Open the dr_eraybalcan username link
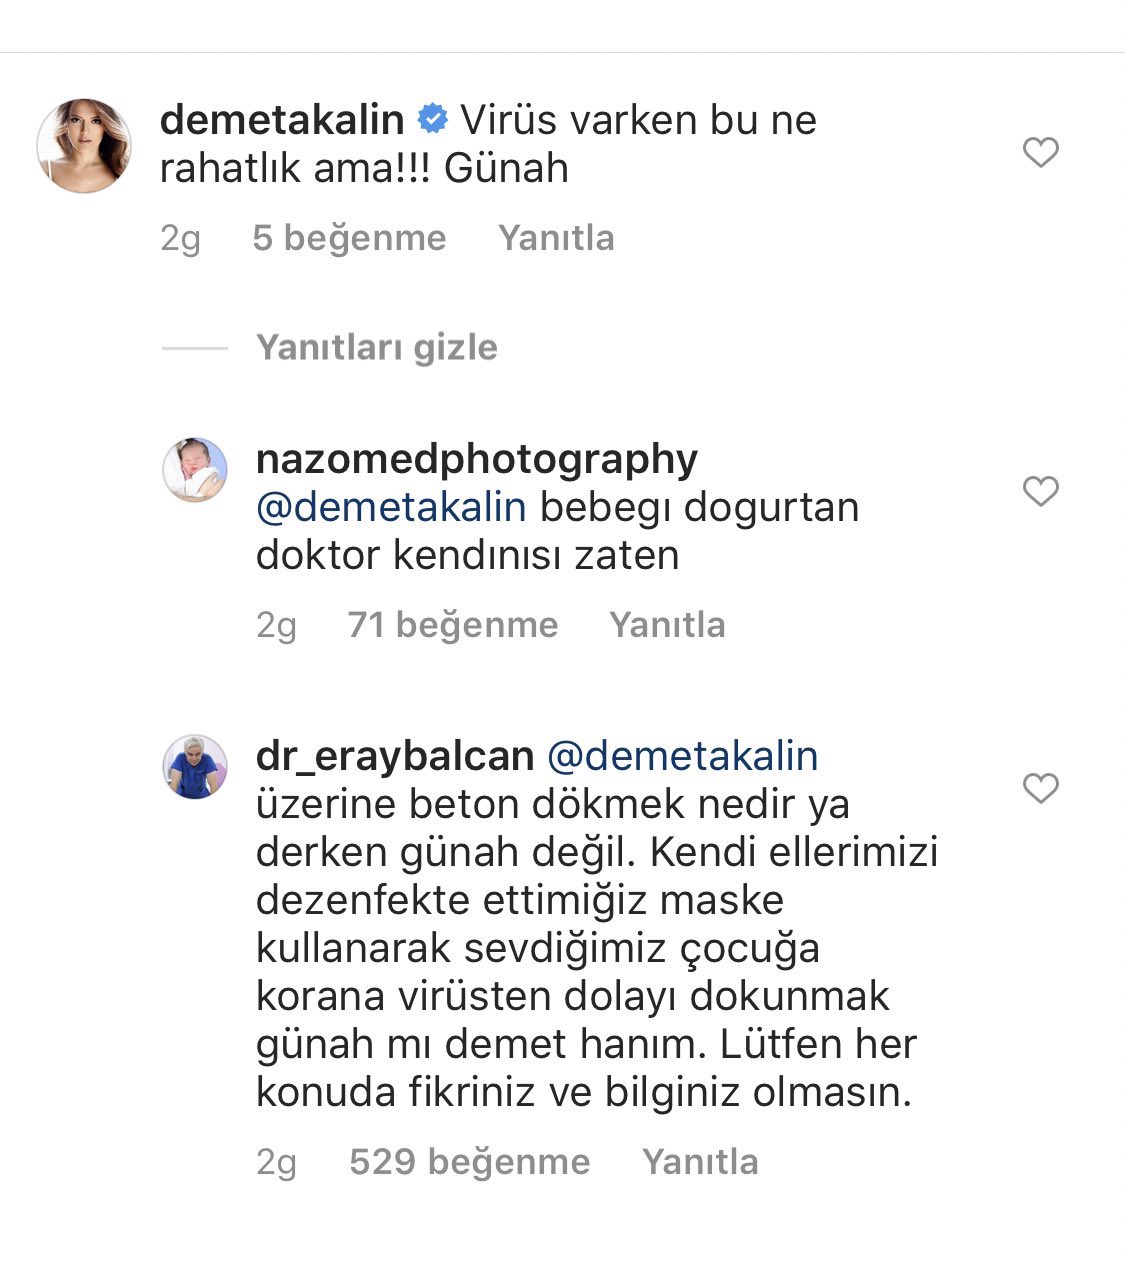The image size is (1125, 1268). tap(395, 757)
